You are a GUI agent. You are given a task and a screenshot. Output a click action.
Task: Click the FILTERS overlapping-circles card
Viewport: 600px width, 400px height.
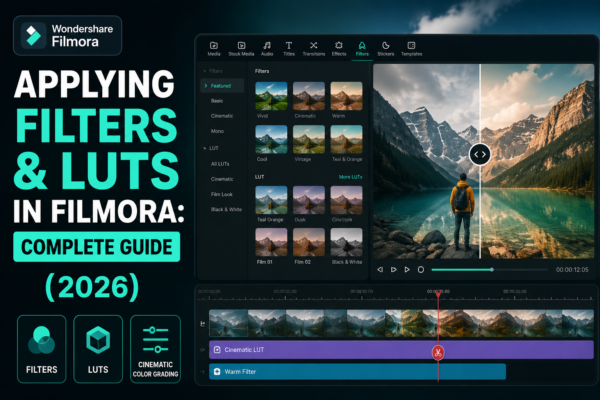(41, 349)
